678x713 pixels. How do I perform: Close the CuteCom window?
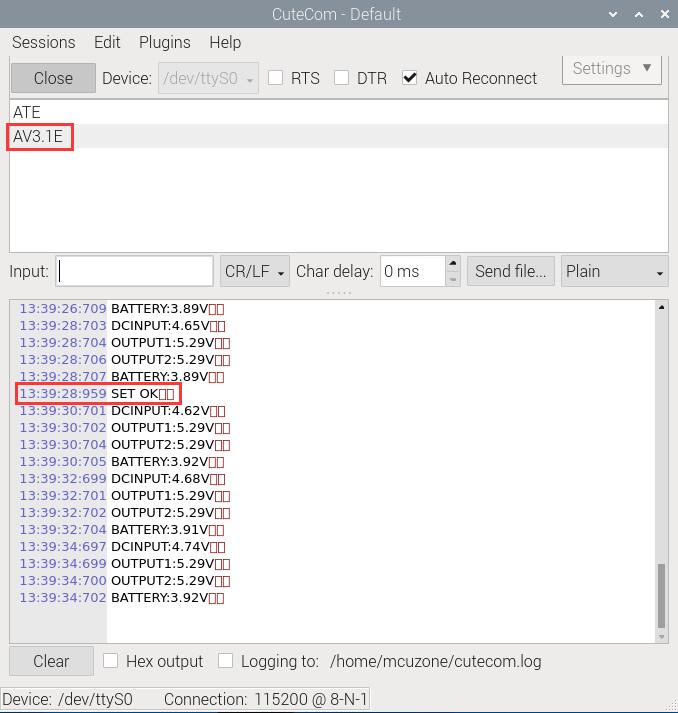(x=664, y=14)
